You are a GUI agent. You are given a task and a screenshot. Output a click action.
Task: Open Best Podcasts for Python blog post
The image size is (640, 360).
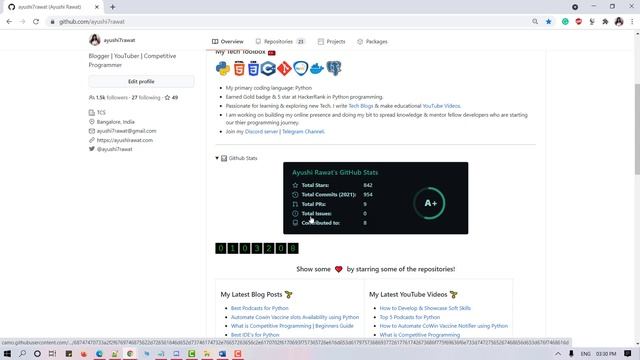tap(260, 308)
